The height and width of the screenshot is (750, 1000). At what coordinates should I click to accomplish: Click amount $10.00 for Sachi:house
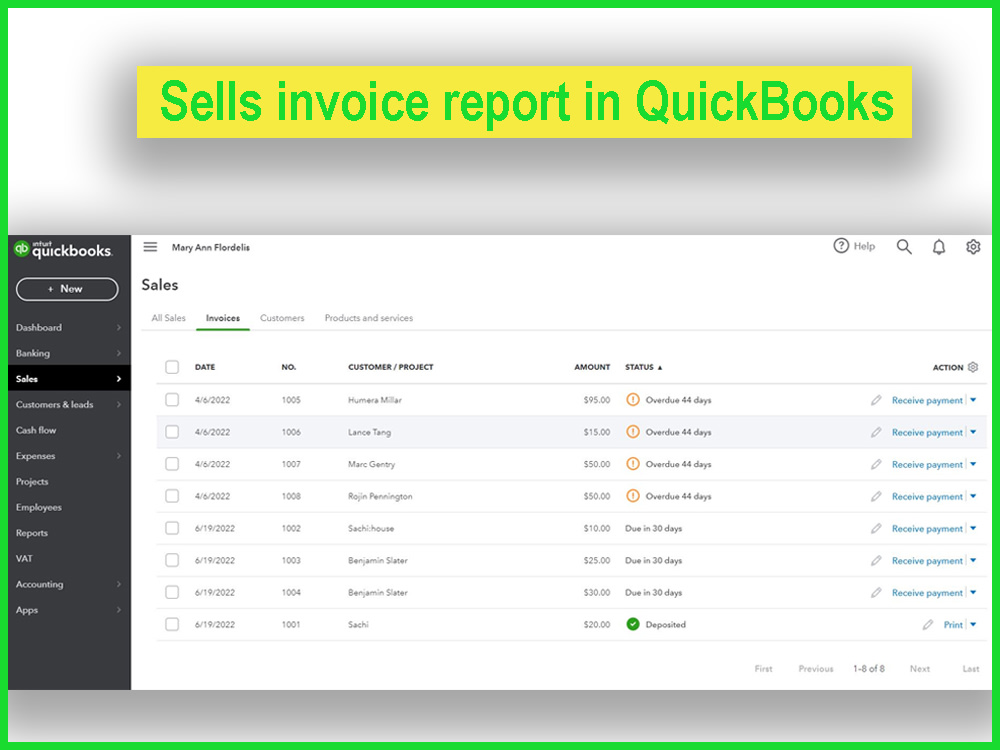pyautogui.click(x=596, y=528)
